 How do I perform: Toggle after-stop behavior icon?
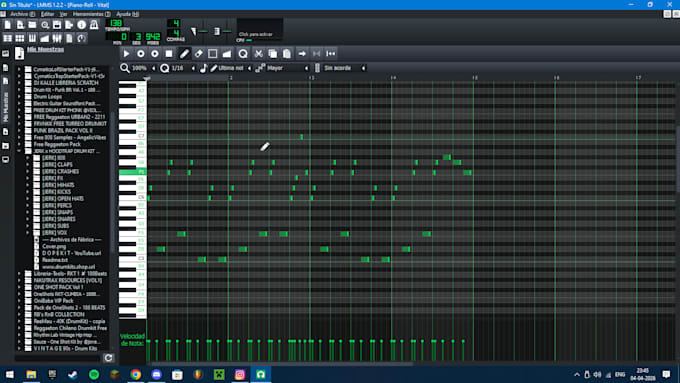pos(331,54)
